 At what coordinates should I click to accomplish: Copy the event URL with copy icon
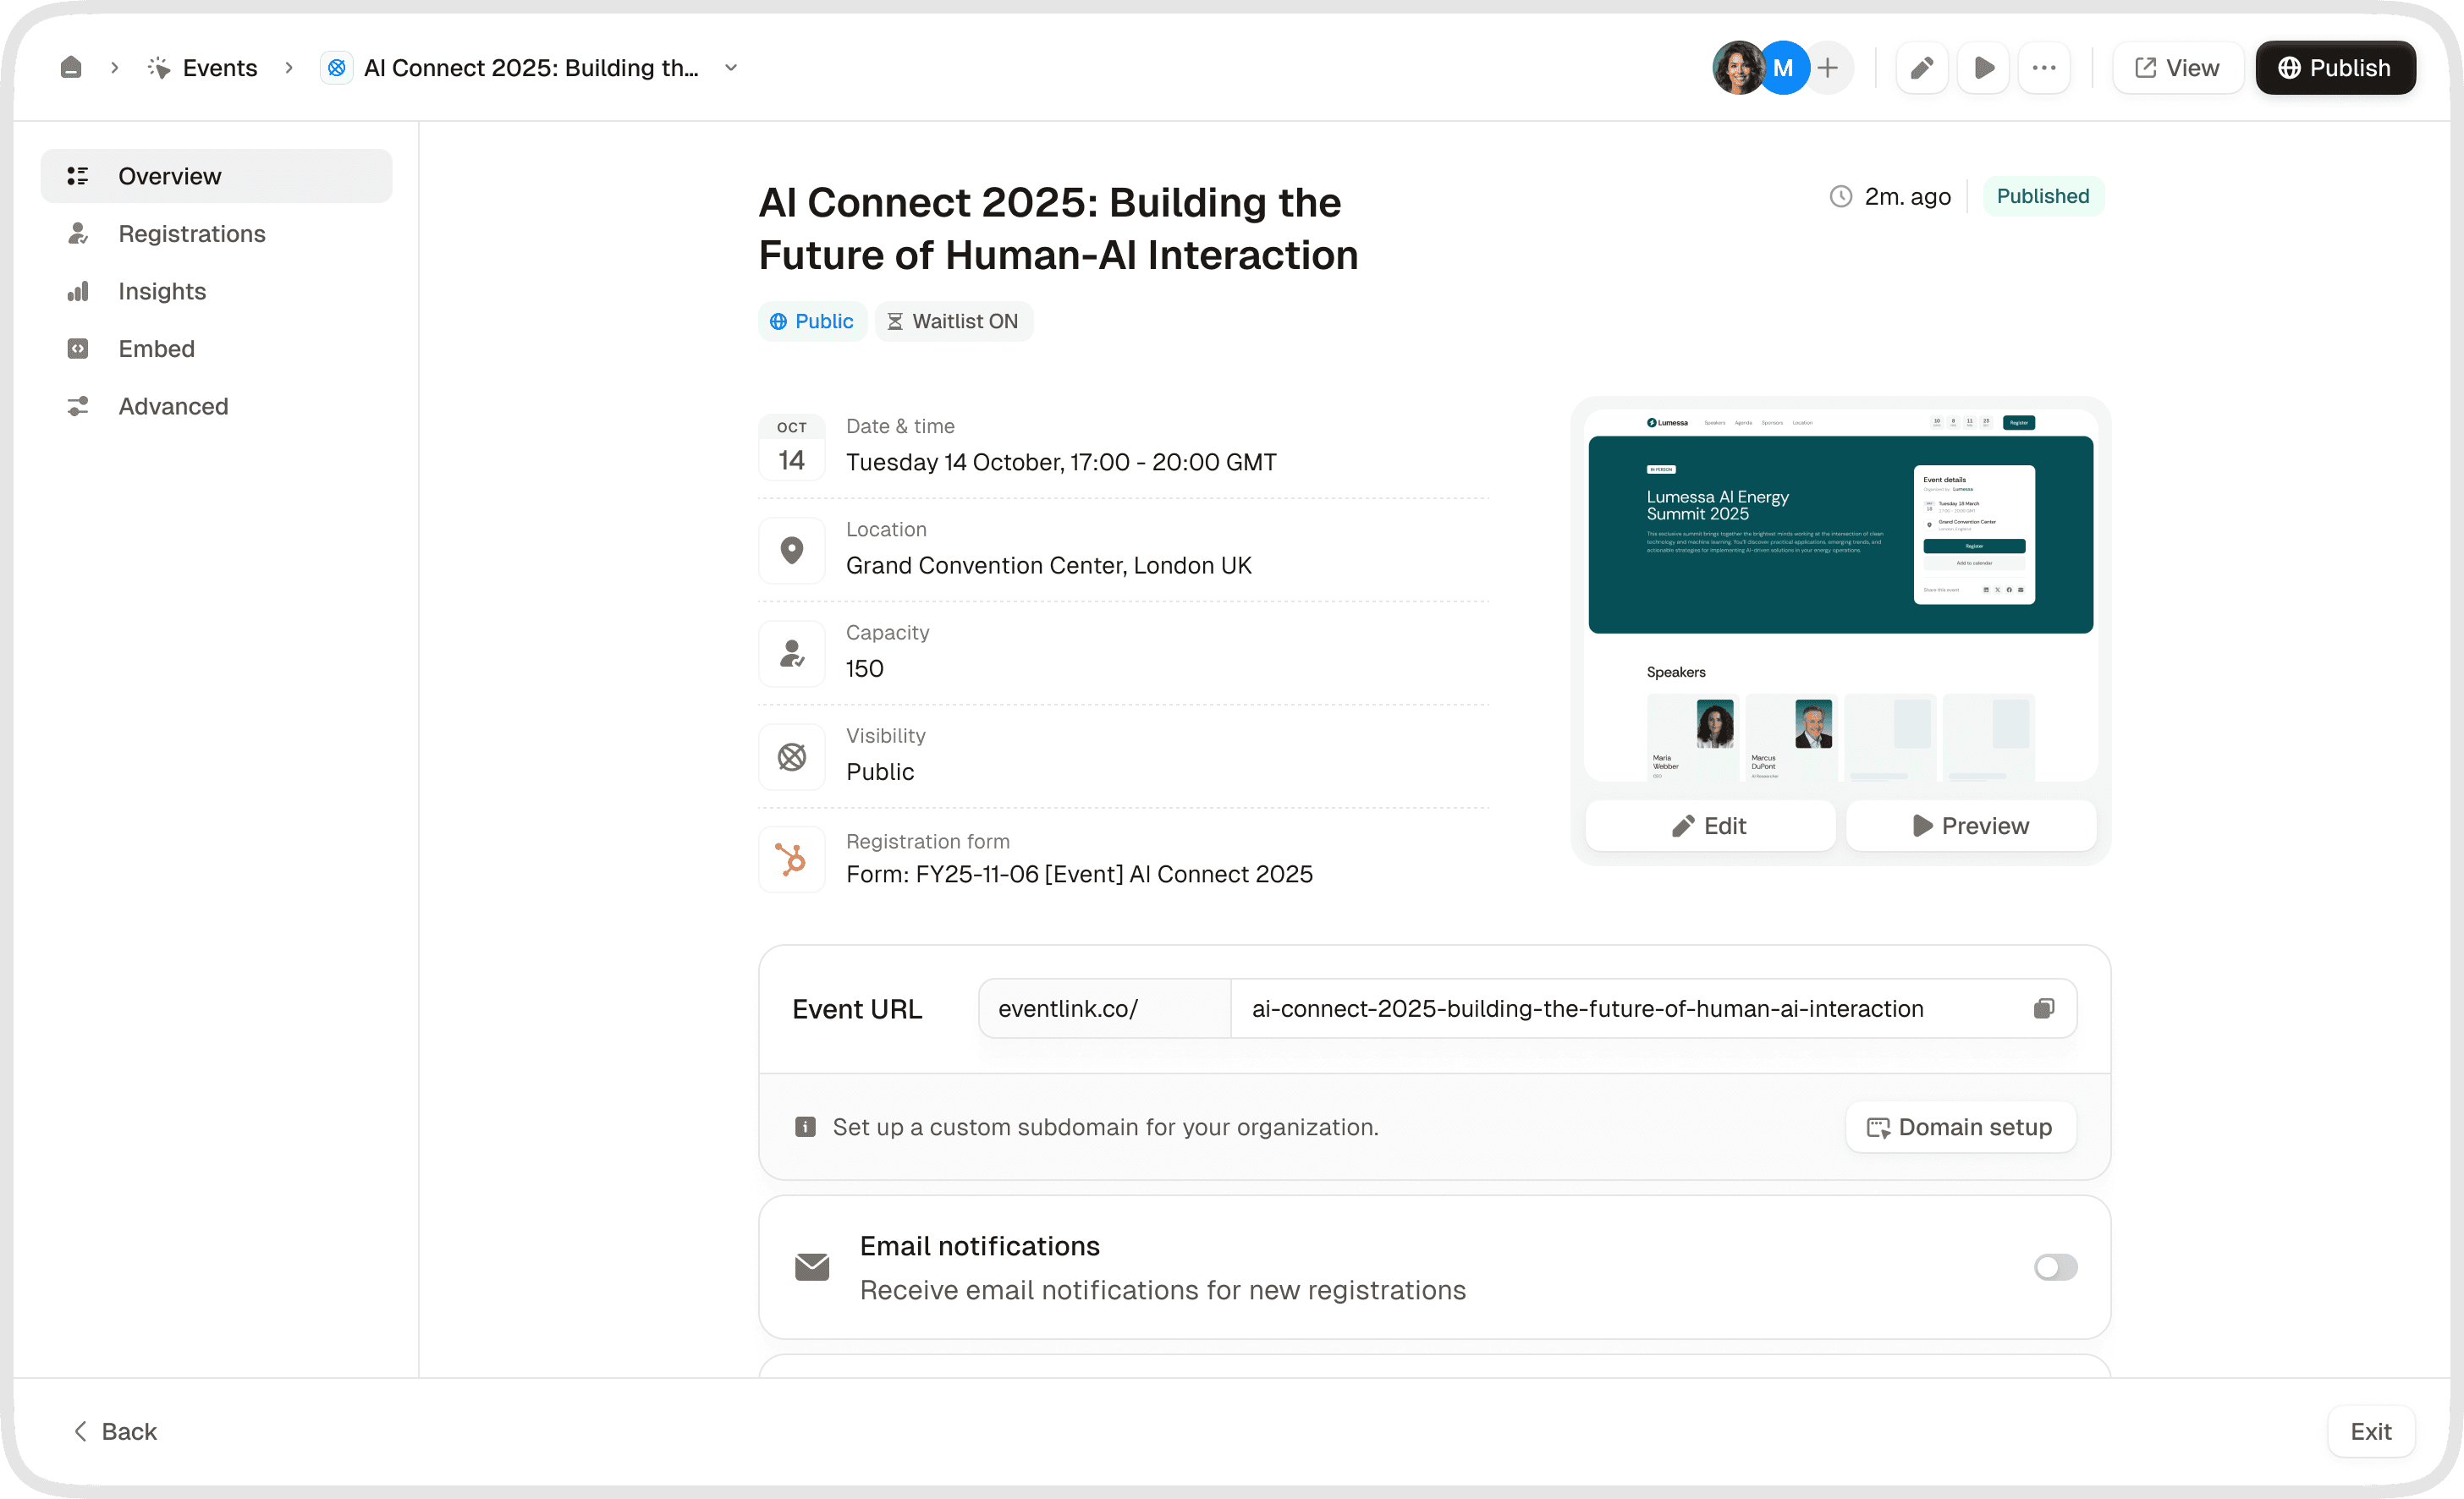coord(2043,1008)
